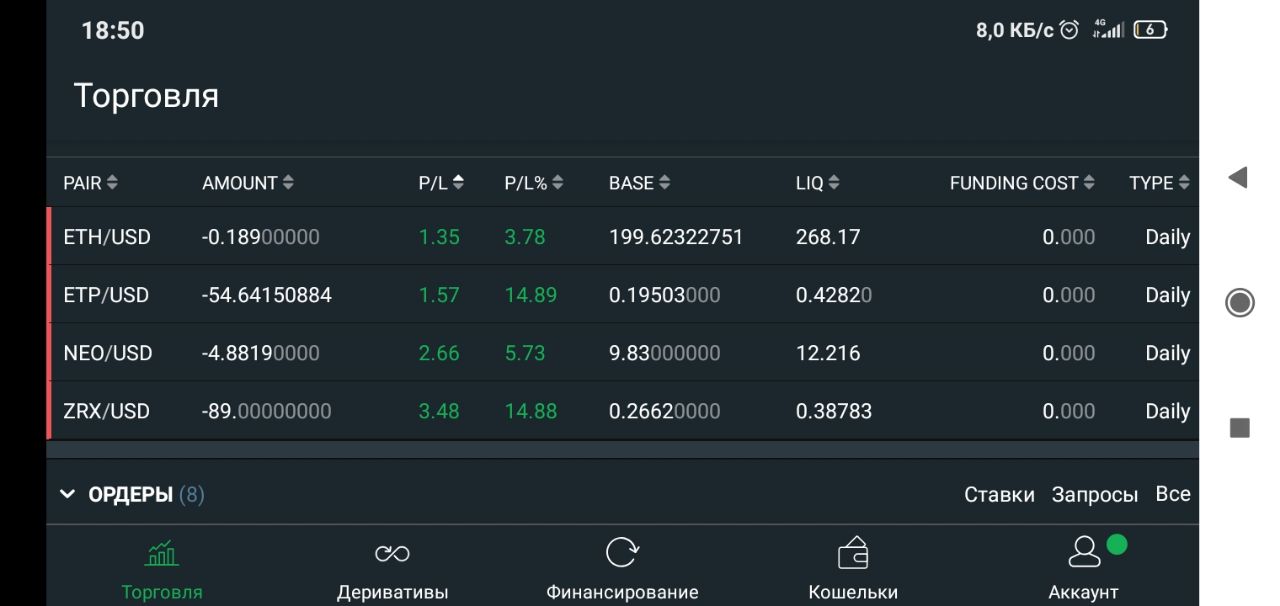
Task: Tap the green account status dot
Action: tap(1117, 545)
